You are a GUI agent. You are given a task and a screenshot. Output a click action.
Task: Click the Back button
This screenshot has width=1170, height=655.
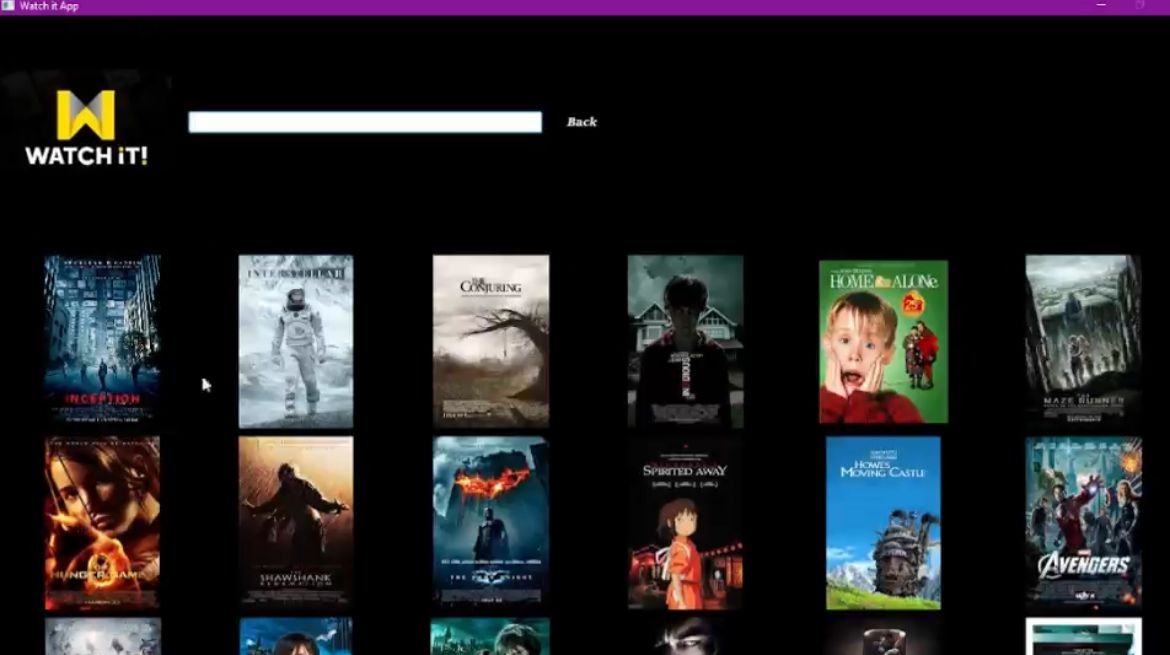click(580, 122)
